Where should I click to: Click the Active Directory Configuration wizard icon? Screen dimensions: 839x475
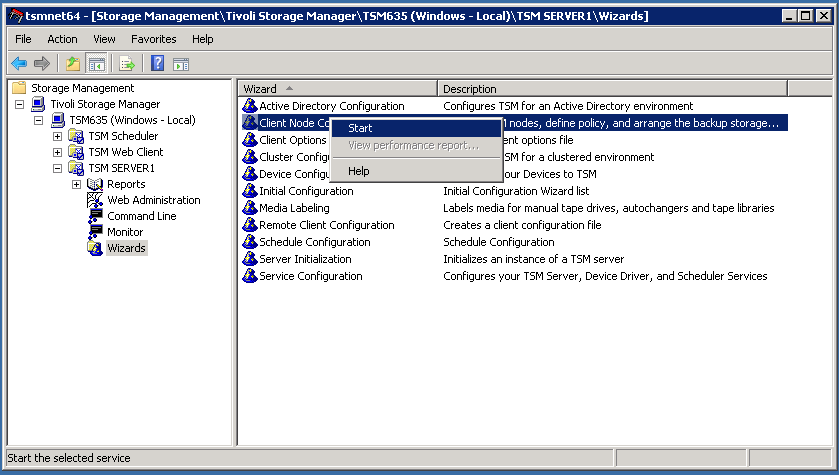249,105
